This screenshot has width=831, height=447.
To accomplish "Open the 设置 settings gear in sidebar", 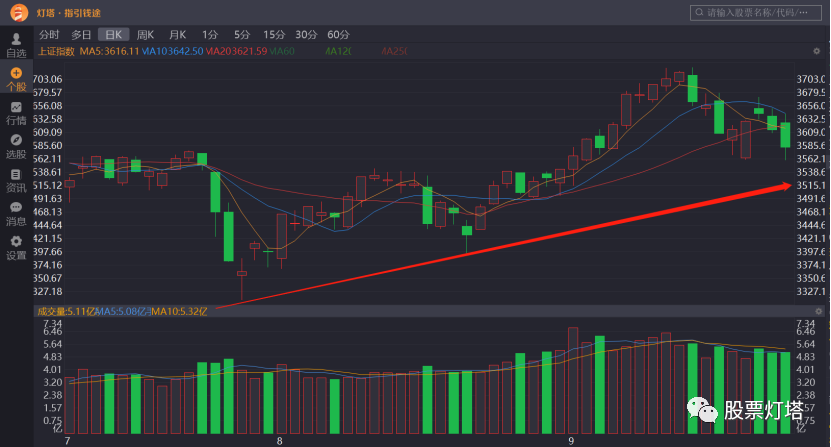I will click(x=16, y=247).
